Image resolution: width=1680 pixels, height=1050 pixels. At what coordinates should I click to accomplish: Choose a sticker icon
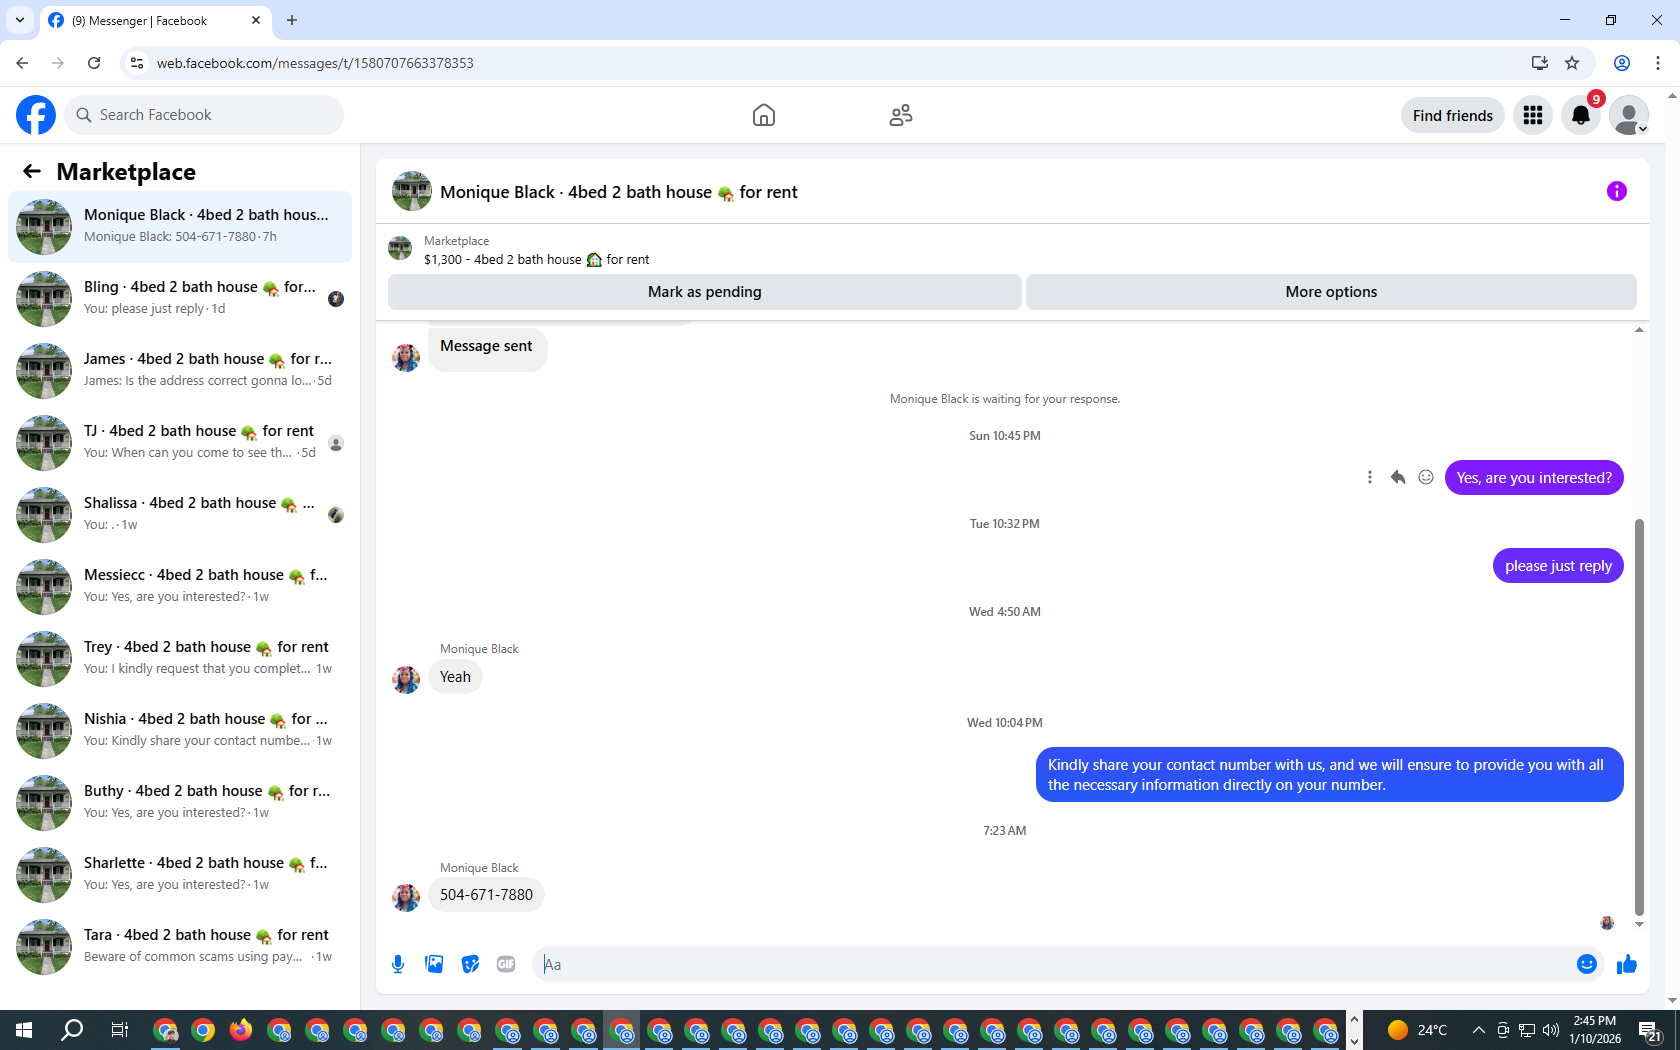pyautogui.click(x=470, y=964)
